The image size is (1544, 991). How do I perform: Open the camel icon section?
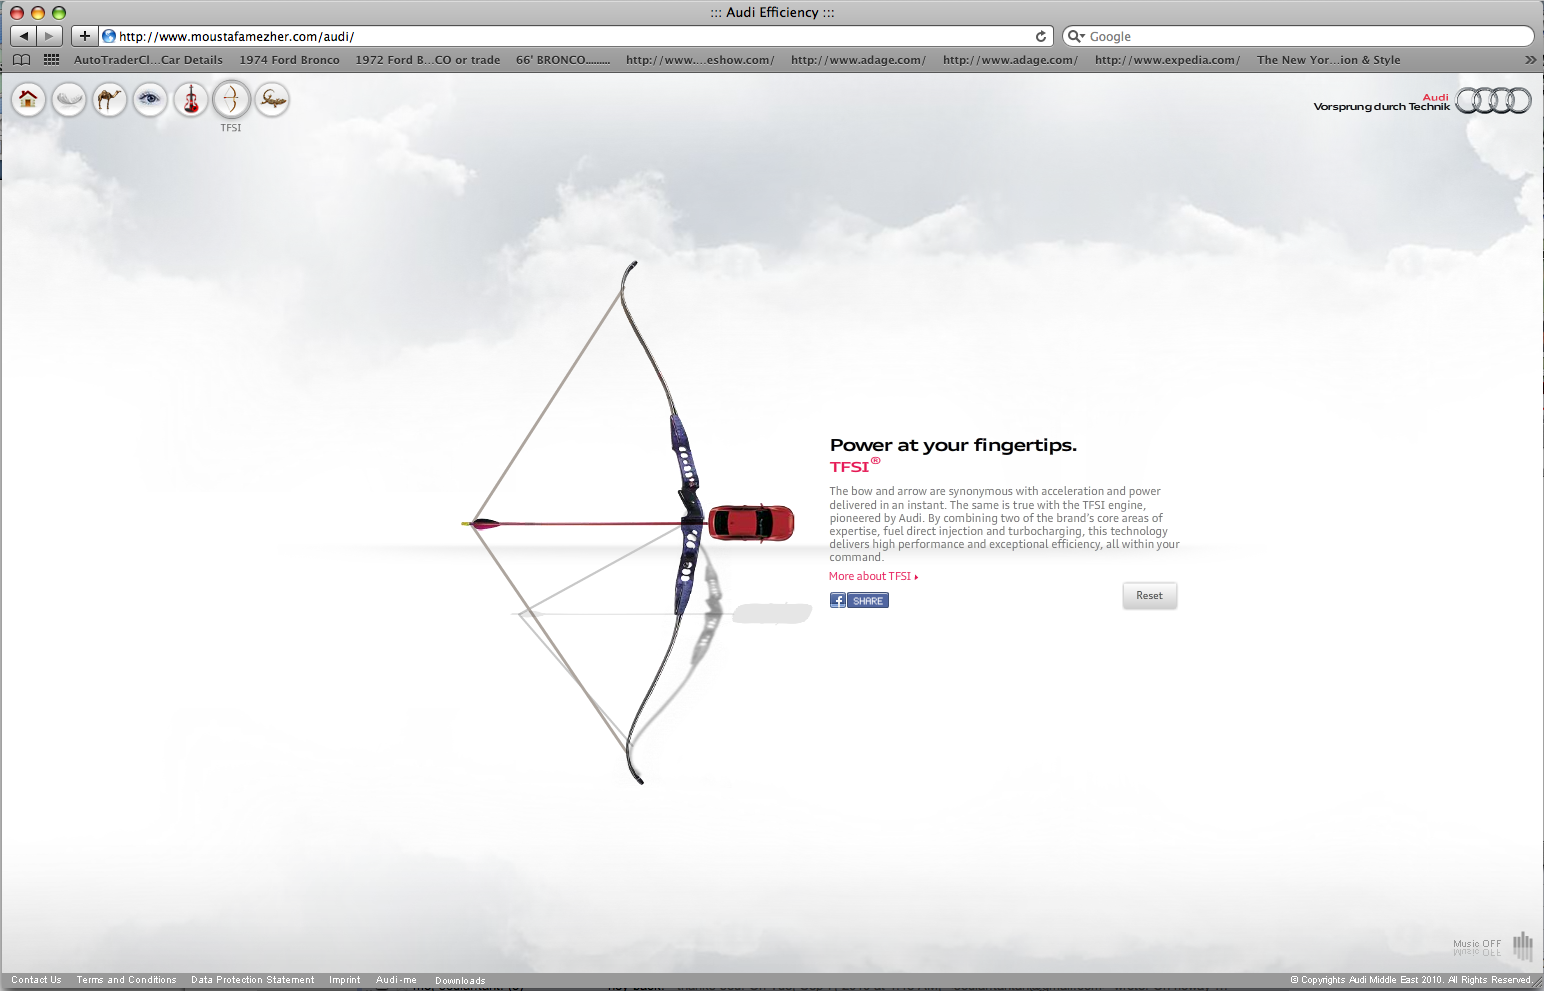pyautogui.click(x=109, y=99)
